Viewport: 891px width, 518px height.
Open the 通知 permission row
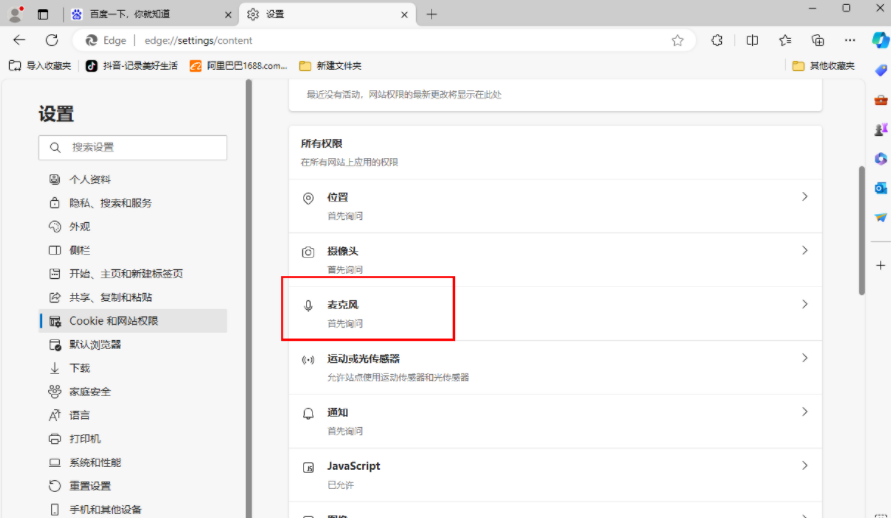coord(555,421)
